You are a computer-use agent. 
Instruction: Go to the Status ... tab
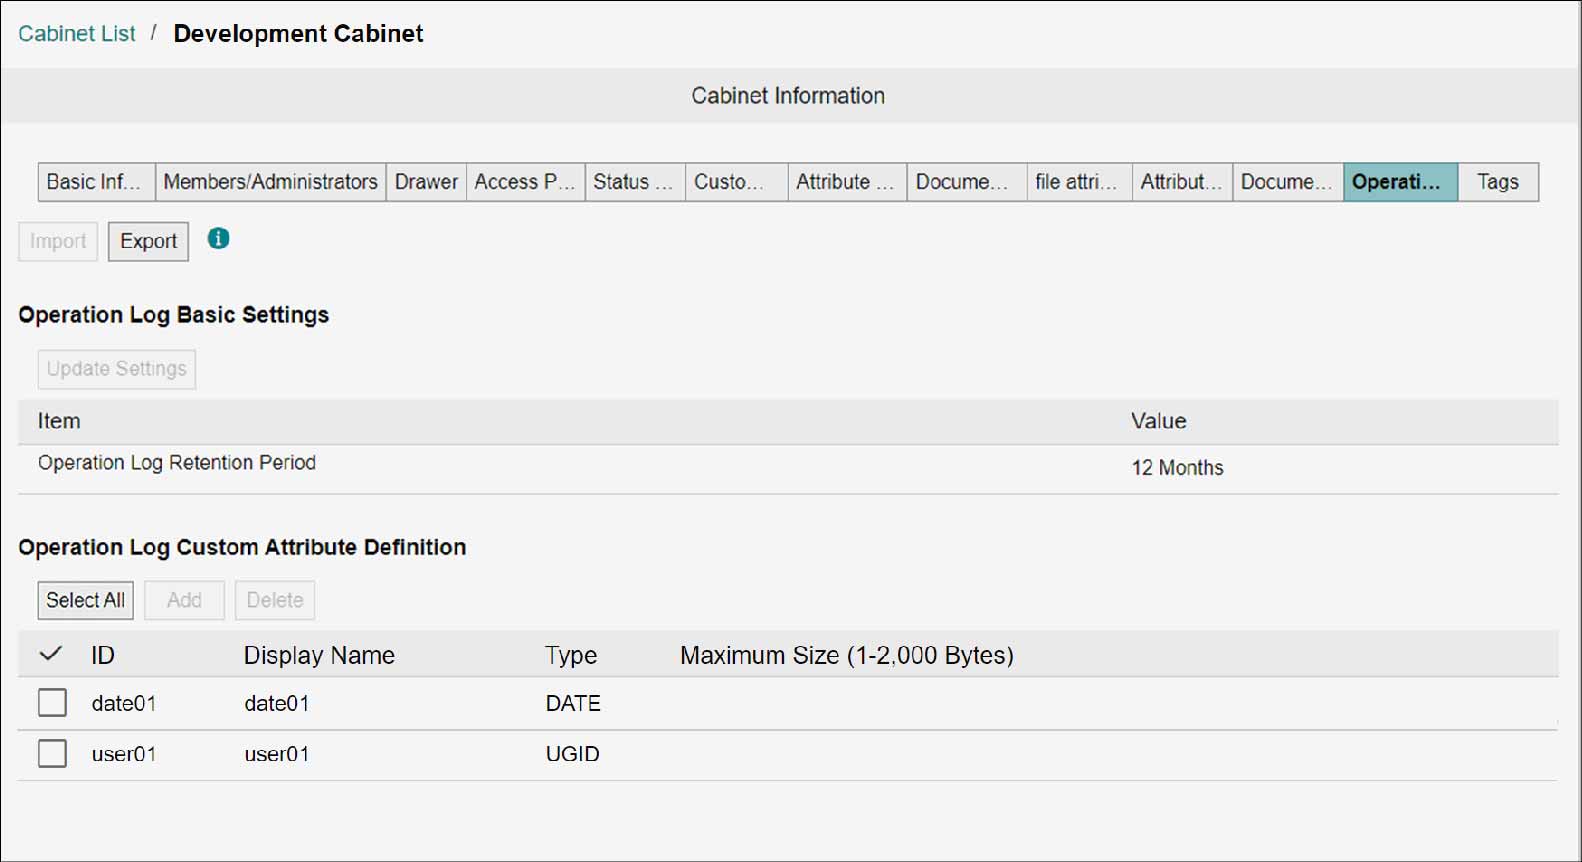pos(635,182)
